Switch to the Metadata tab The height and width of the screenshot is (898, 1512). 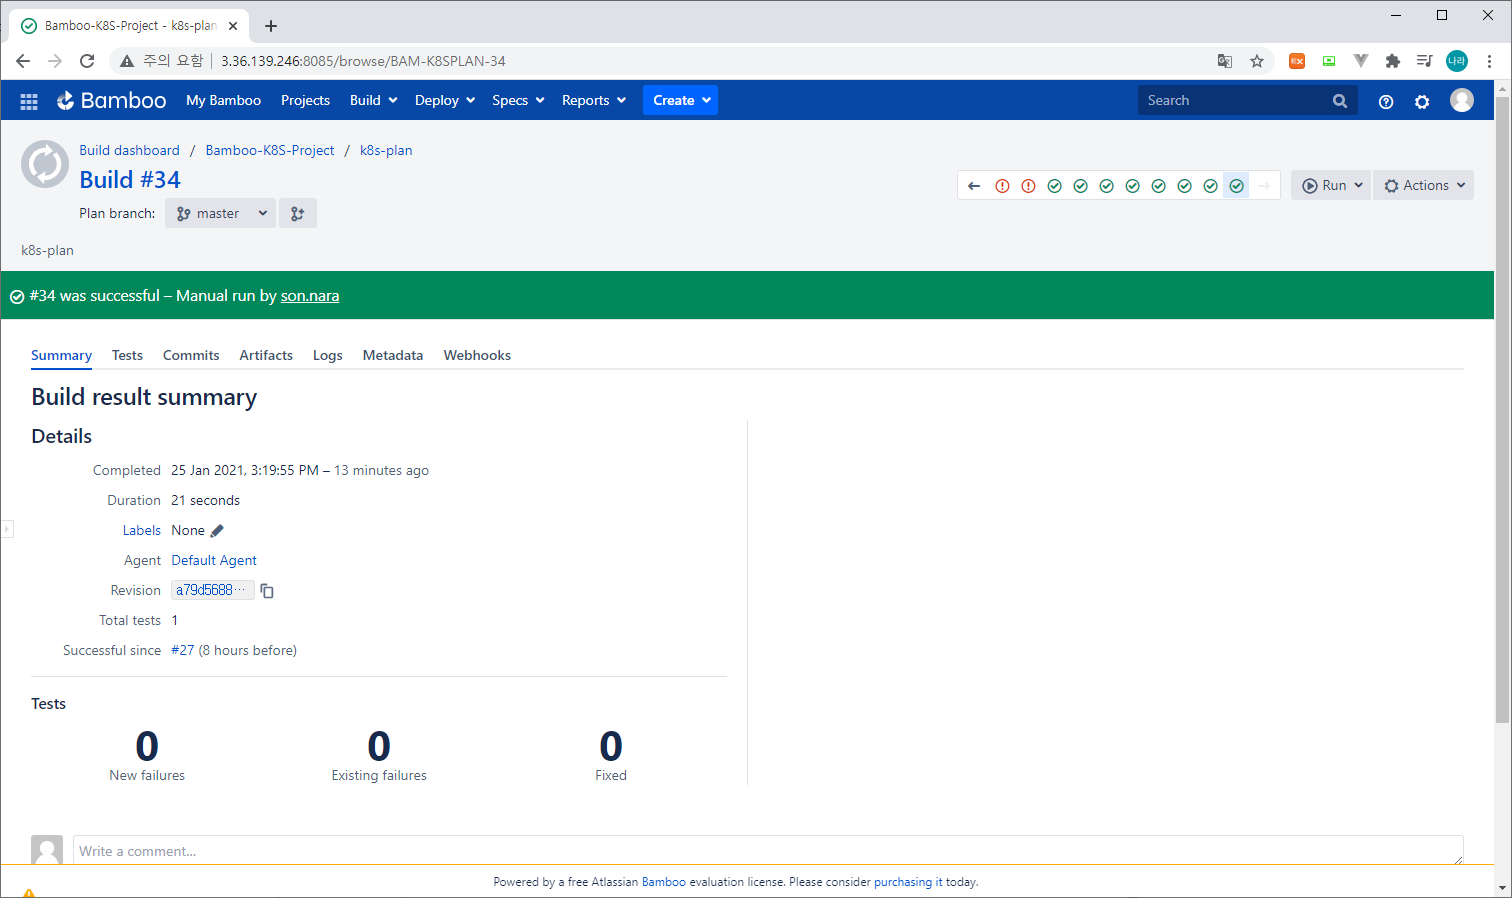(393, 355)
